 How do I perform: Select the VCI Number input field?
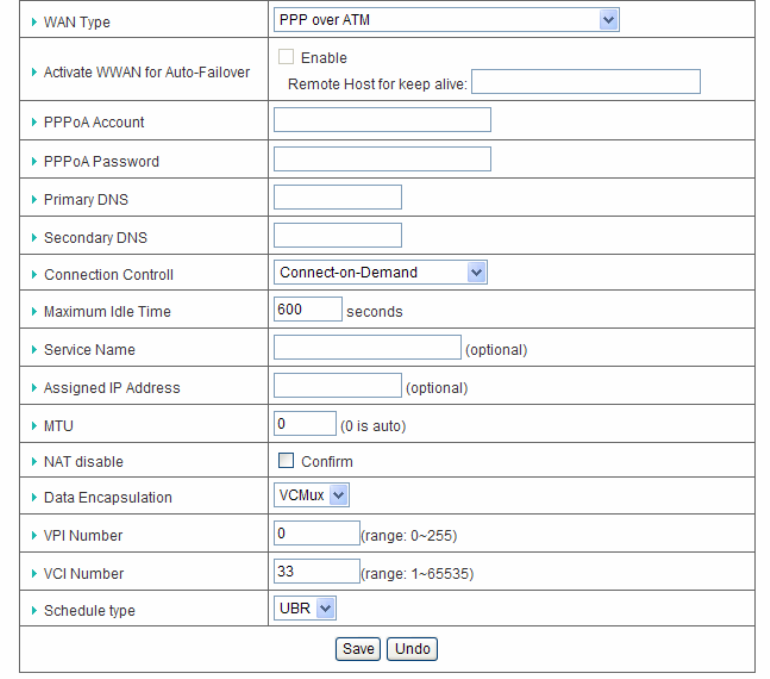(316, 572)
